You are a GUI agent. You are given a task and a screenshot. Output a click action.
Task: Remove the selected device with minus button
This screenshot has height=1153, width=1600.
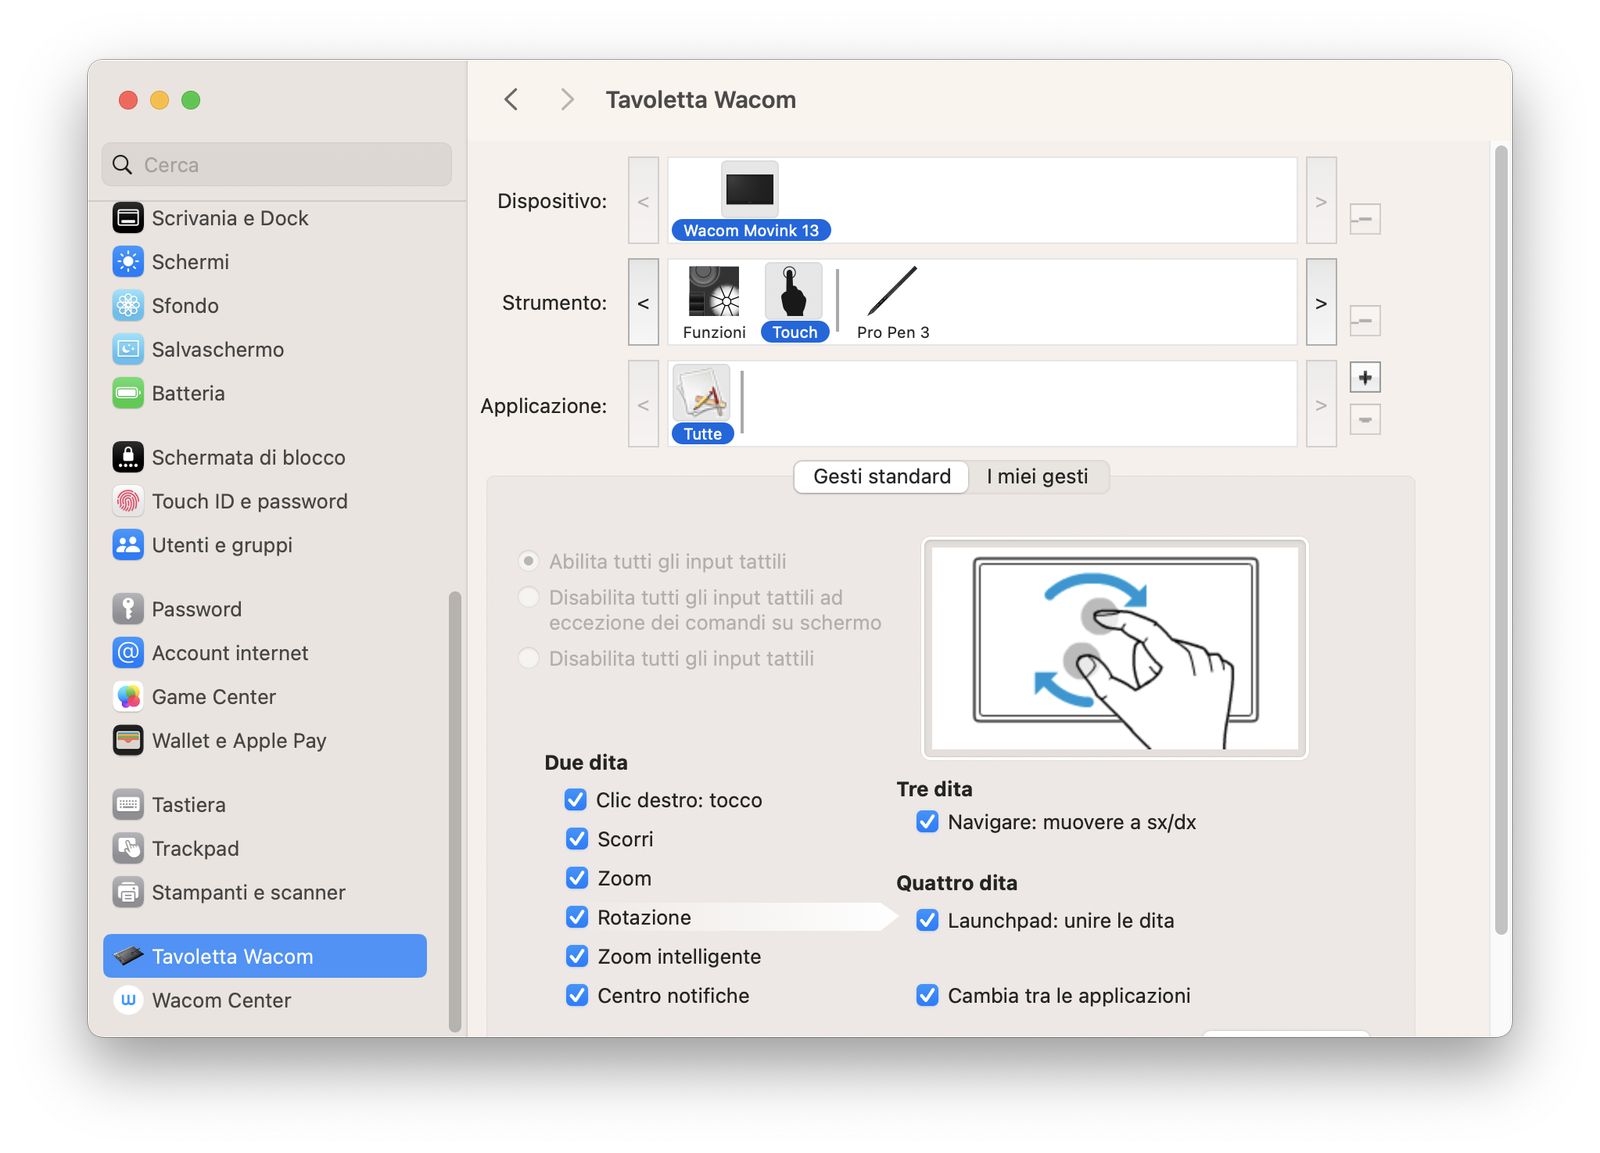pyautogui.click(x=1365, y=219)
